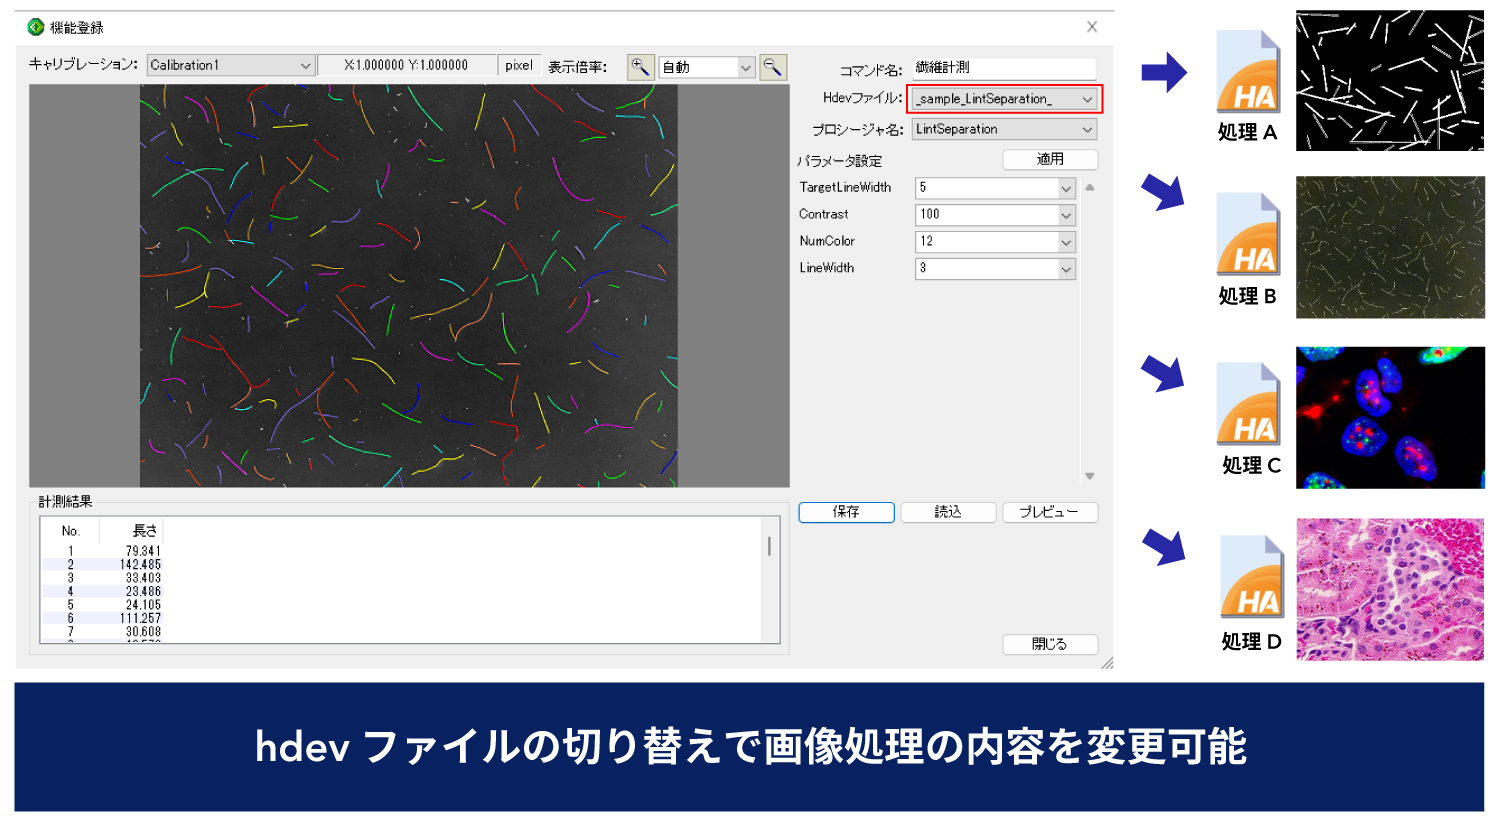Click the second HA hdev file icon

click(1247, 234)
